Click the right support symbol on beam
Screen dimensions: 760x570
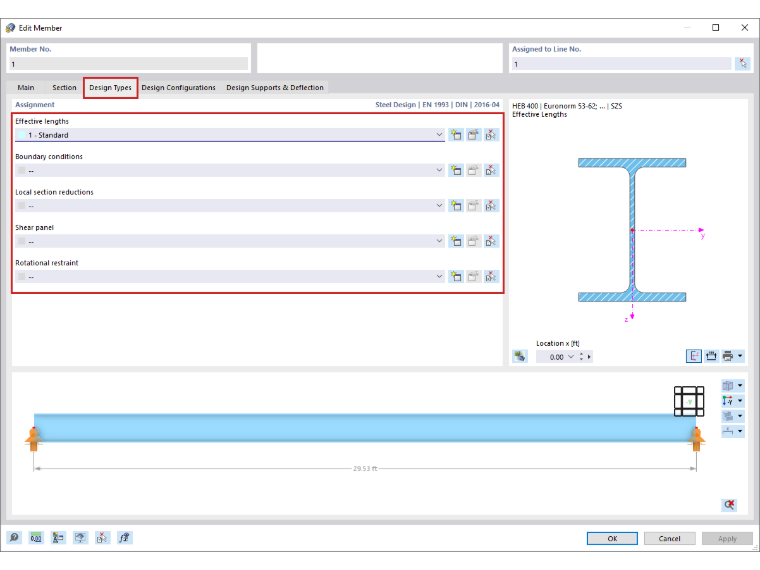point(697,440)
